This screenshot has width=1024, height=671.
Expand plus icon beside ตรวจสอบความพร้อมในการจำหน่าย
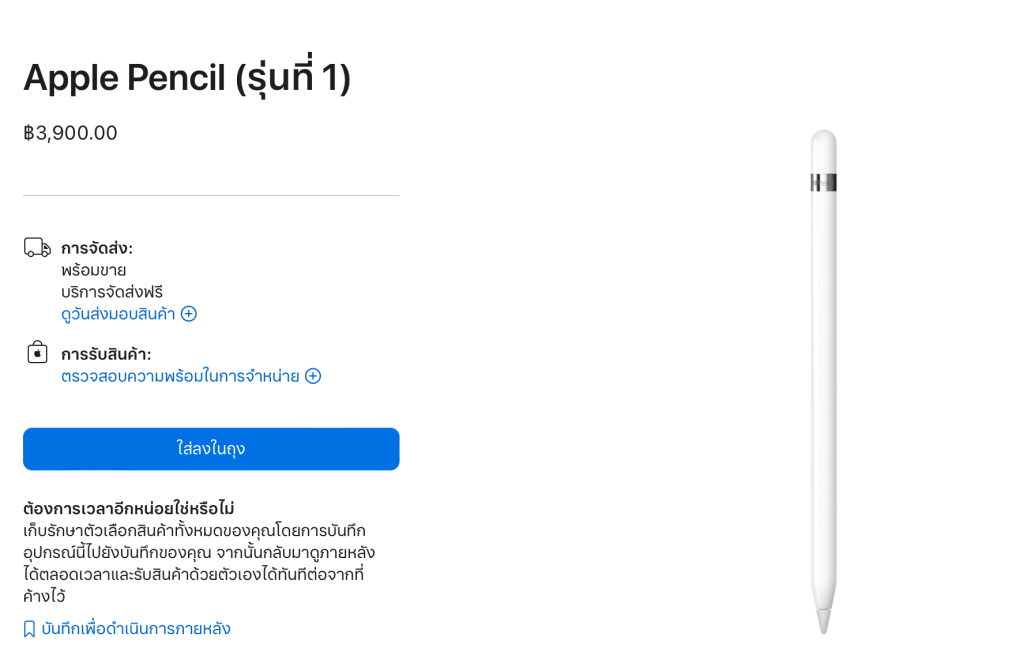tap(313, 376)
